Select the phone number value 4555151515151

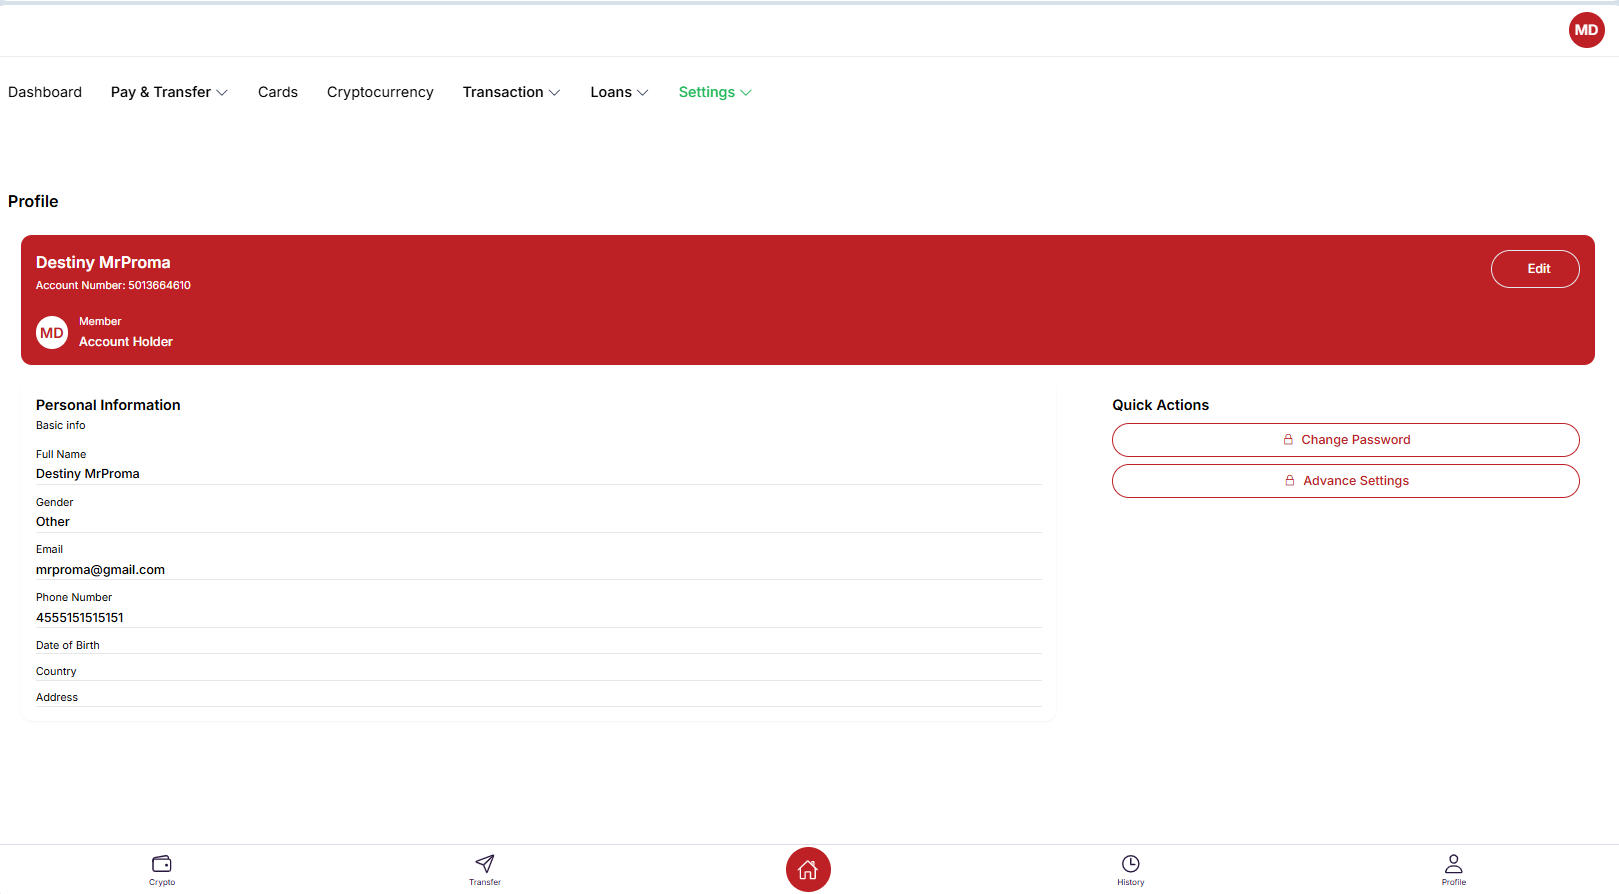pos(80,618)
